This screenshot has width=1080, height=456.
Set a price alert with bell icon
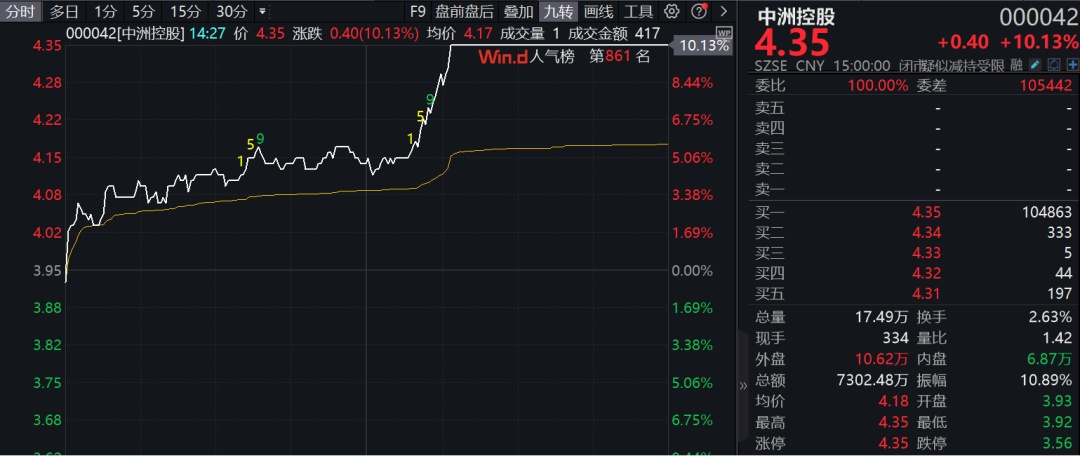1052,65
